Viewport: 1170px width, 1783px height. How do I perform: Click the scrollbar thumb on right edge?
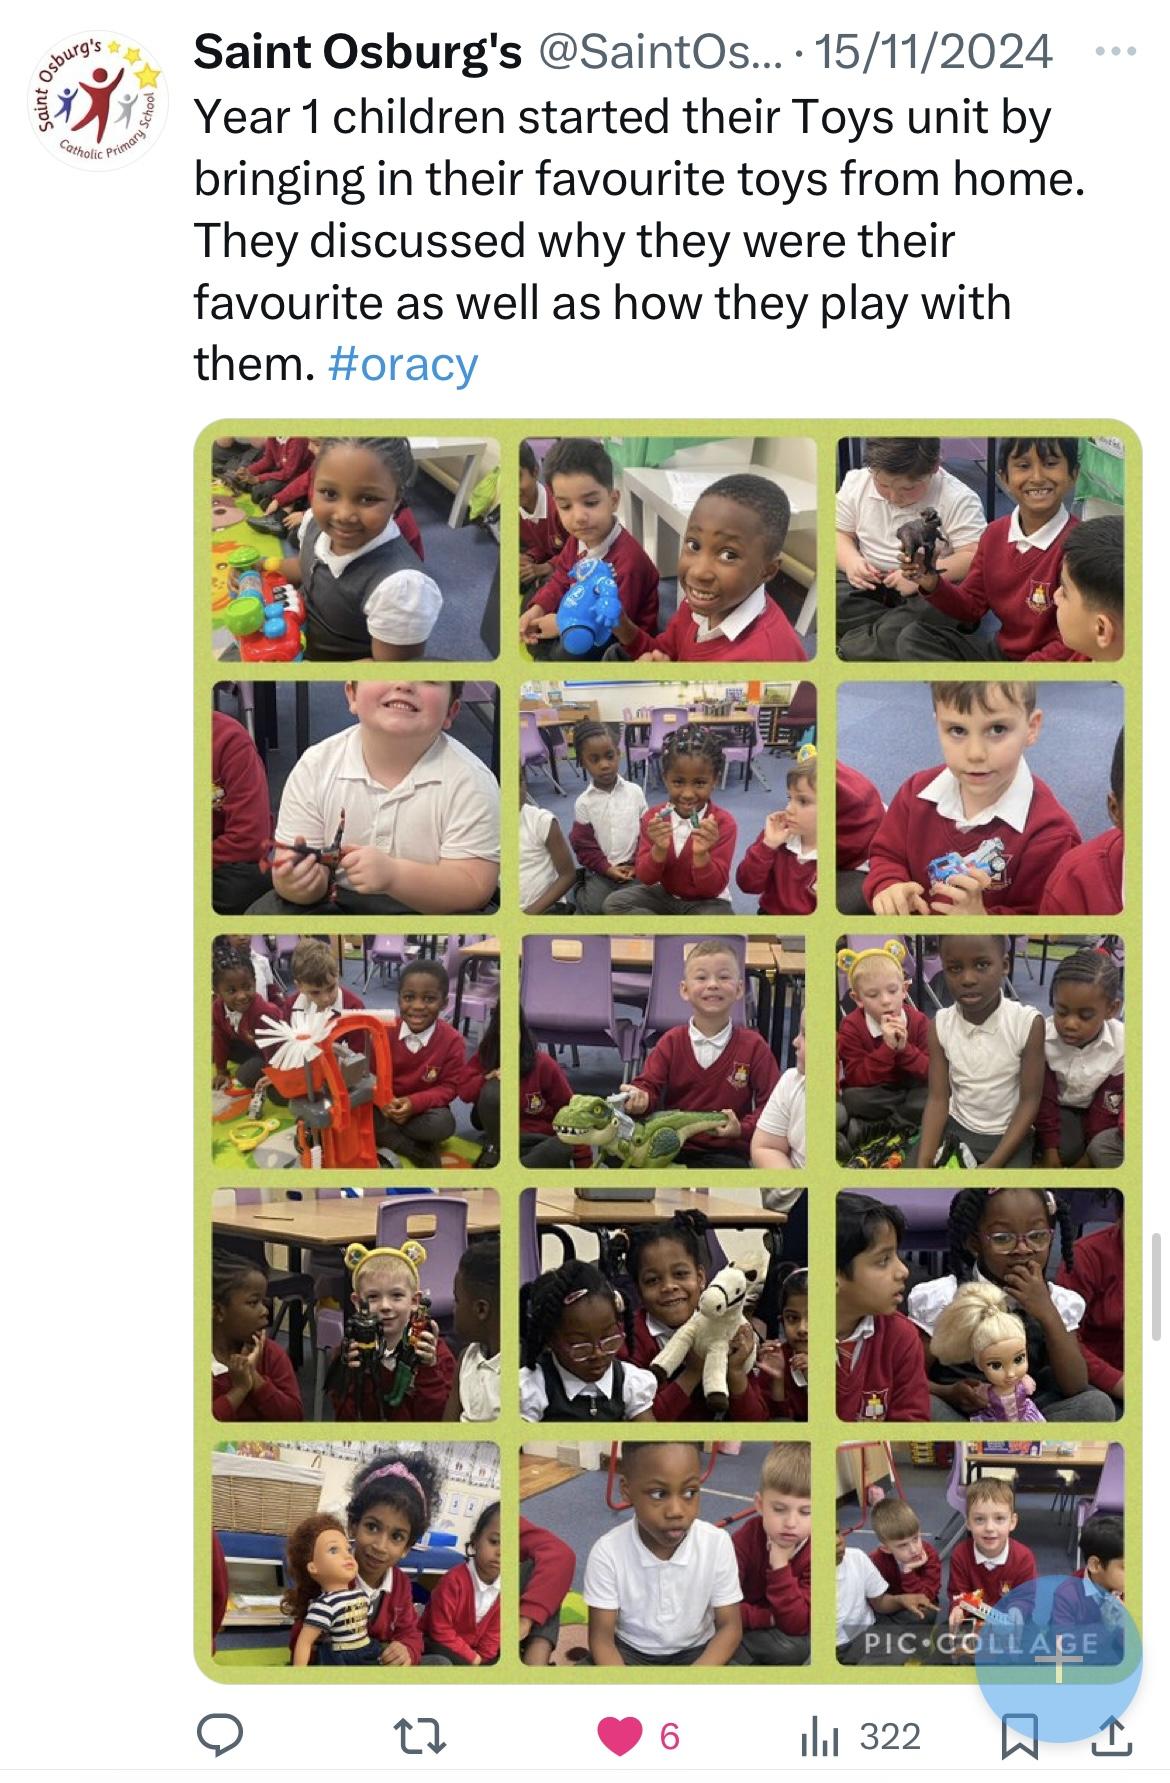point(1157,1286)
